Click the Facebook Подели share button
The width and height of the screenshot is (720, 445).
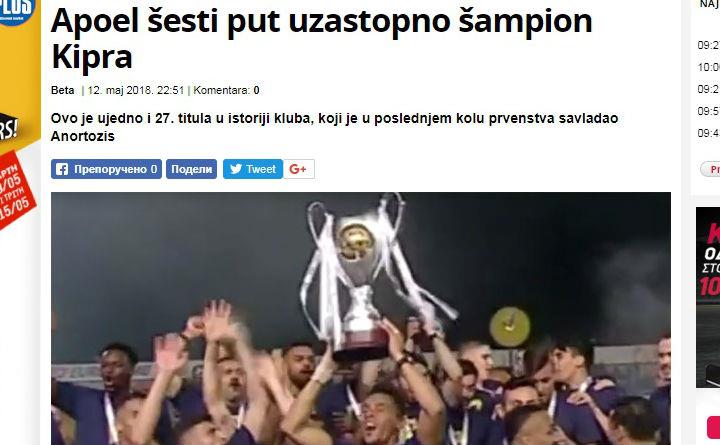(191, 169)
